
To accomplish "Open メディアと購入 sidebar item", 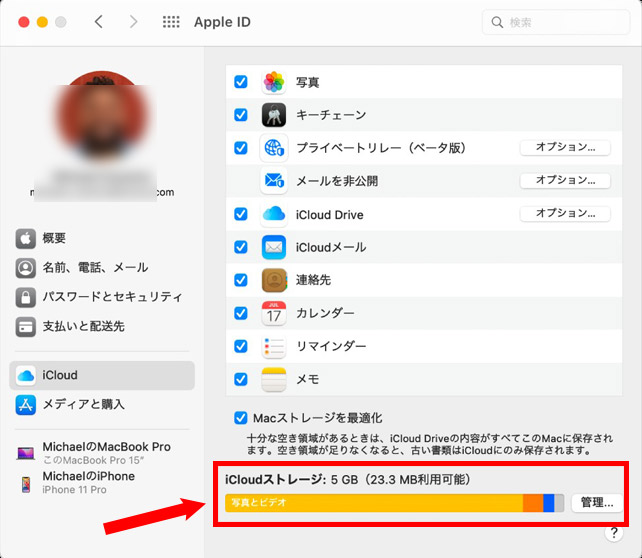I will (x=102, y=404).
